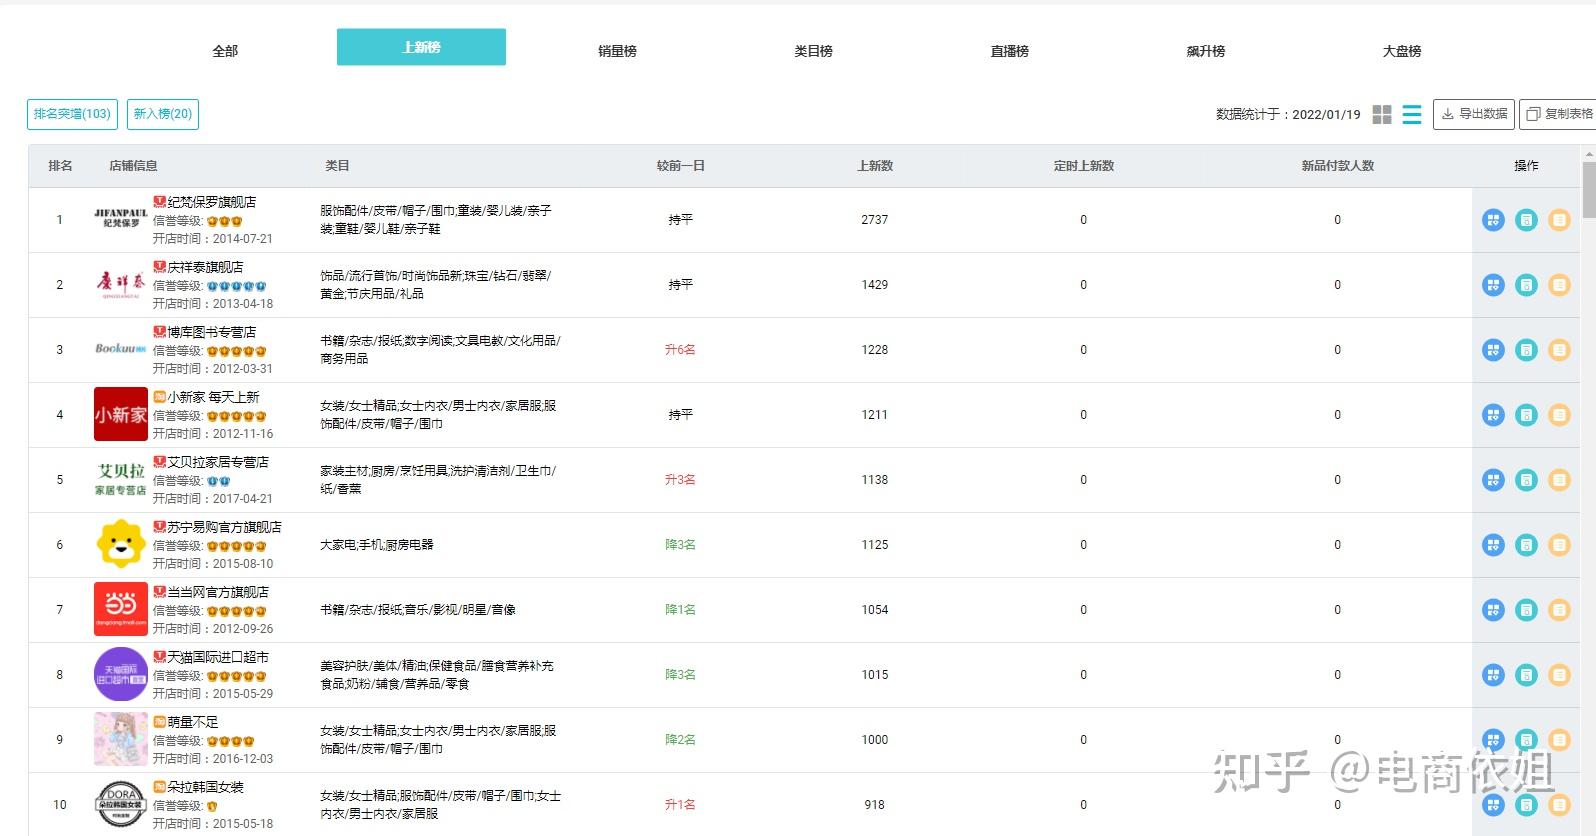Switch to the 销量榜 tab
The width and height of the screenshot is (1596, 836).
click(617, 51)
